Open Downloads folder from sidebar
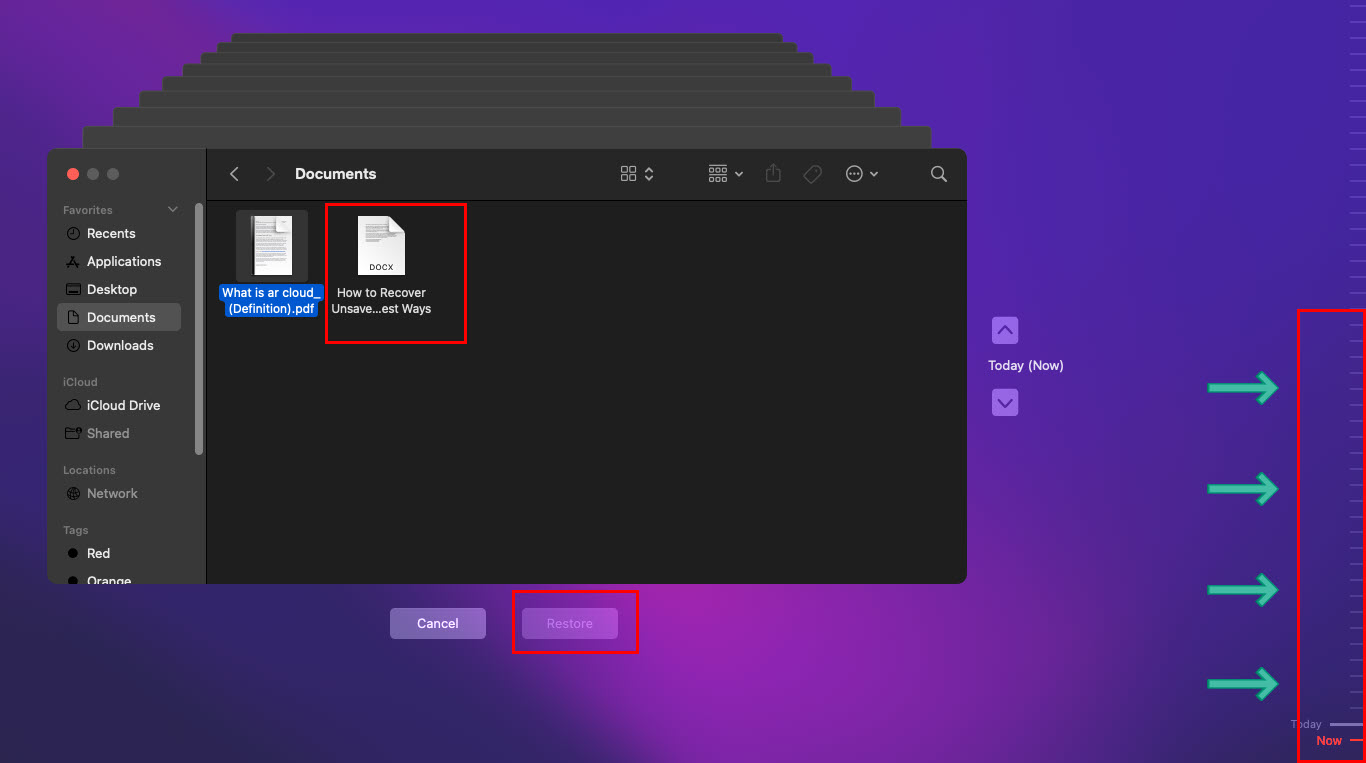 pos(120,345)
